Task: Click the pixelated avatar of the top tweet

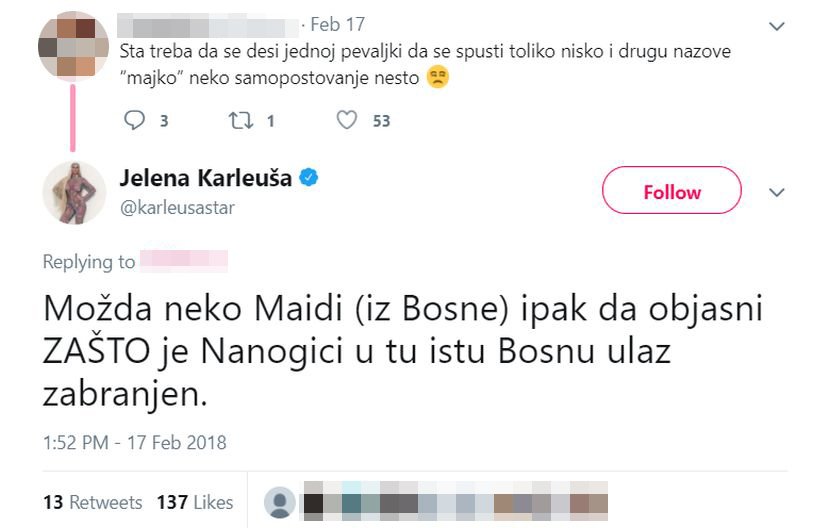Action: click(x=73, y=46)
